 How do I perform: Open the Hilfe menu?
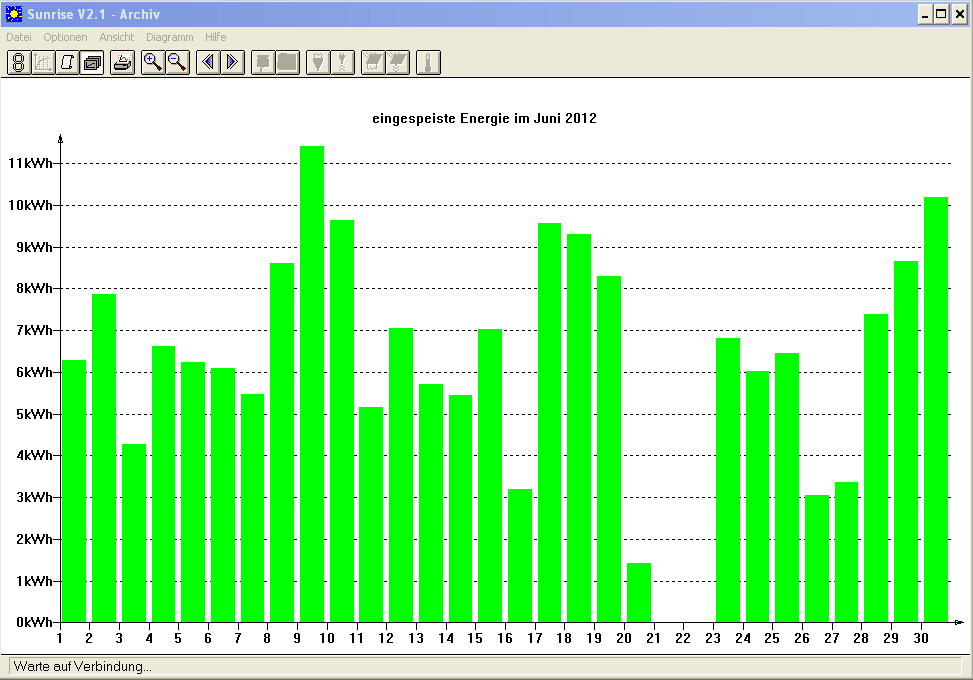[x=215, y=37]
